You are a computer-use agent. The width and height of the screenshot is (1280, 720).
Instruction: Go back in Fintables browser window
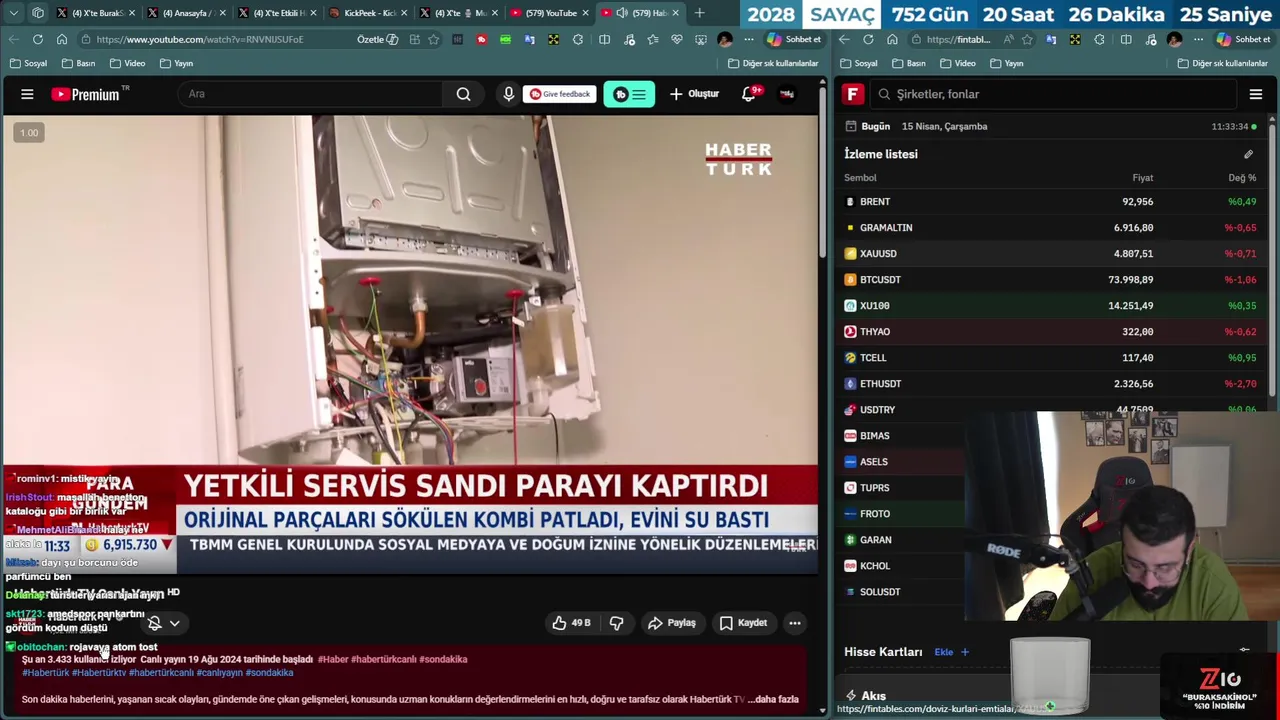[x=844, y=39]
